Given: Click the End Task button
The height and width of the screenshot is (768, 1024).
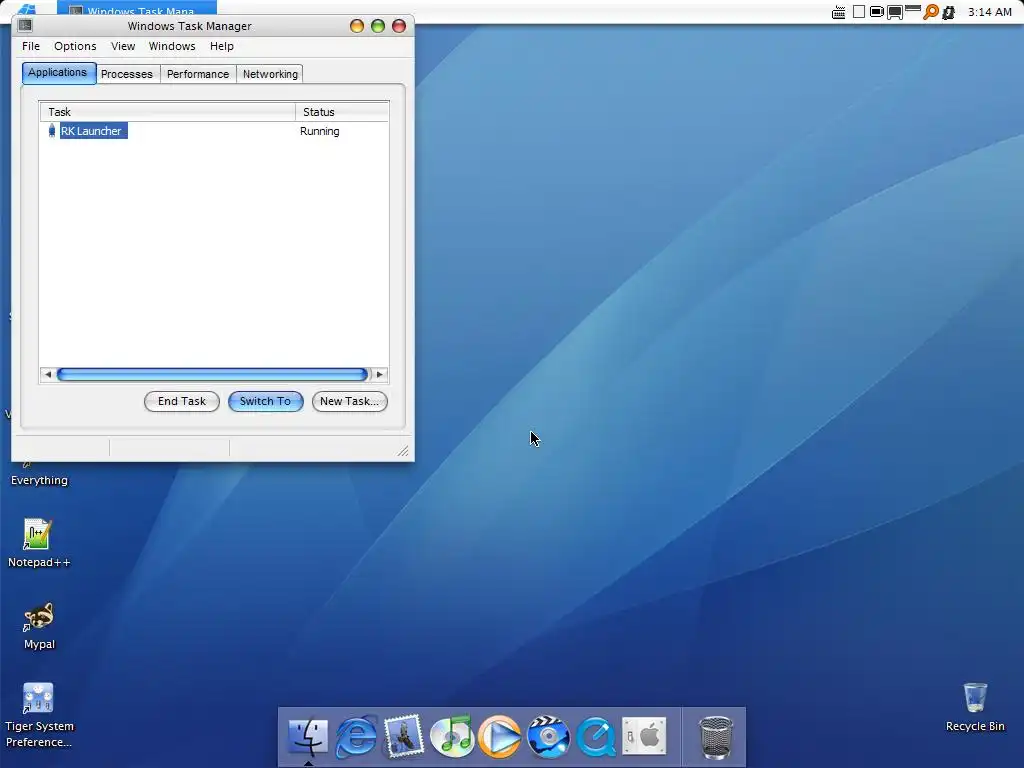Looking at the screenshot, I should pos(182,401).
